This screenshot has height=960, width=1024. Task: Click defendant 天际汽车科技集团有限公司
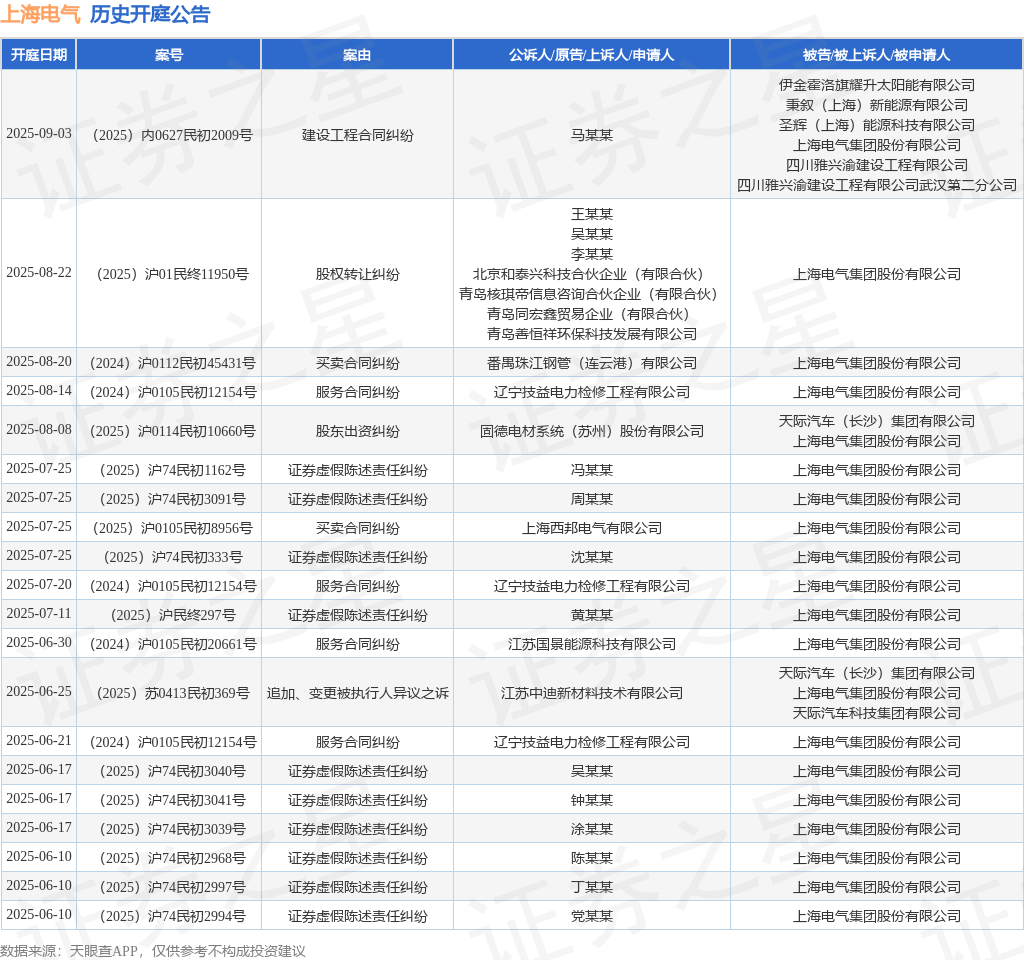876,713
